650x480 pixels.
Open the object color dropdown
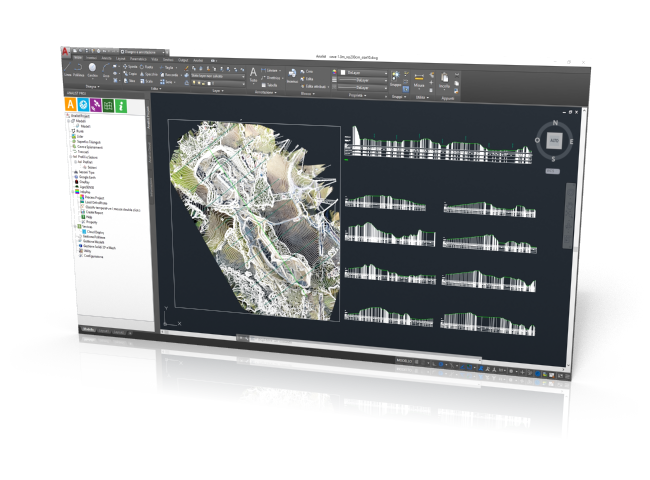pyautogui.click(x=364, y=73)
